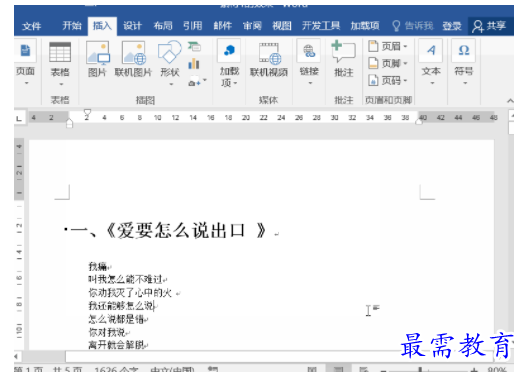
Task: Open the 文件 file tab
Action: pyautogui.click(x=32, y=26)
